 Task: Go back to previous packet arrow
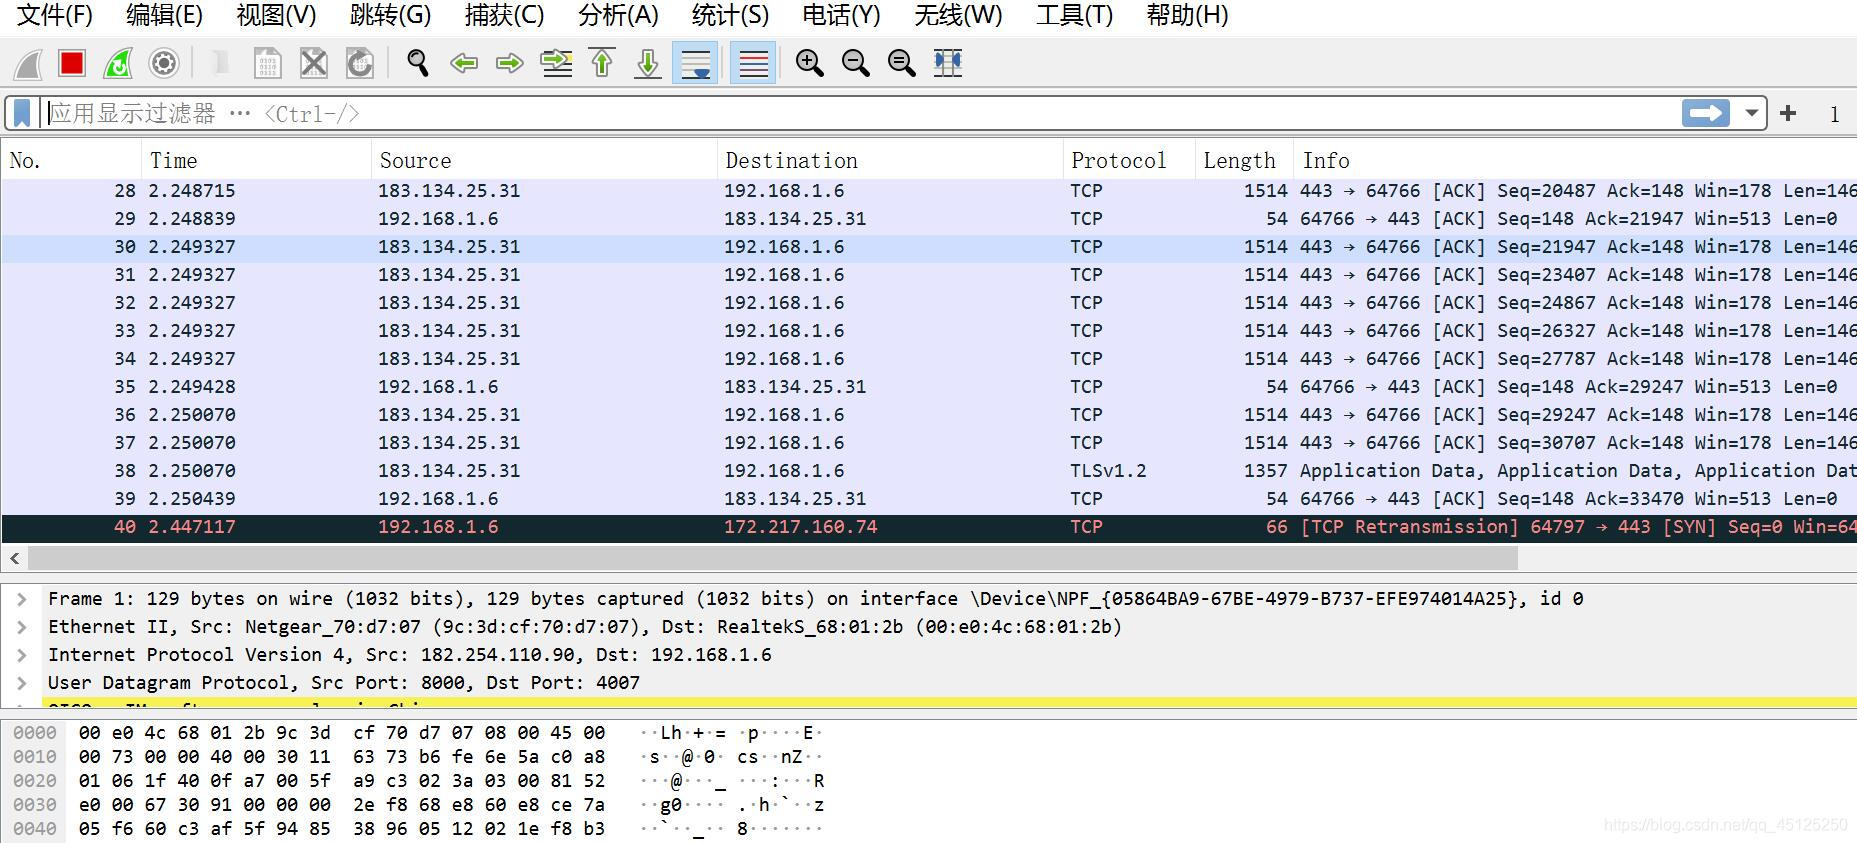coord(464,63)
